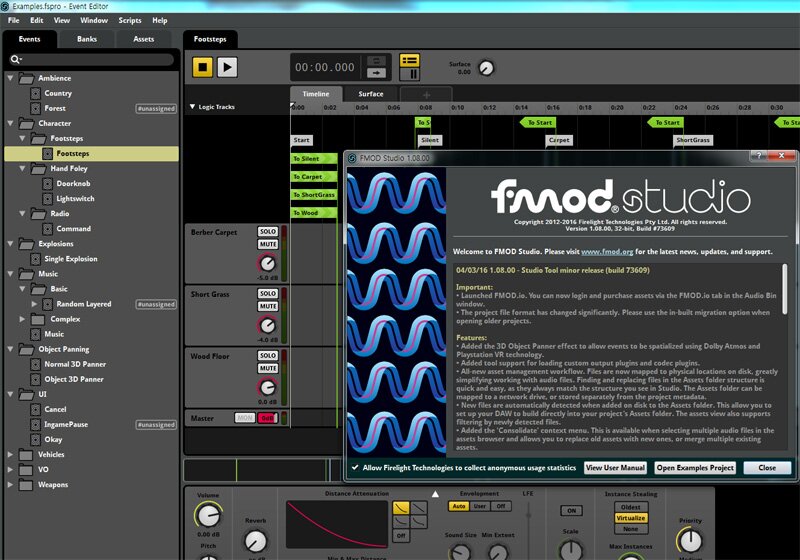Click the Okay event icon

click(x=35, y=439)
